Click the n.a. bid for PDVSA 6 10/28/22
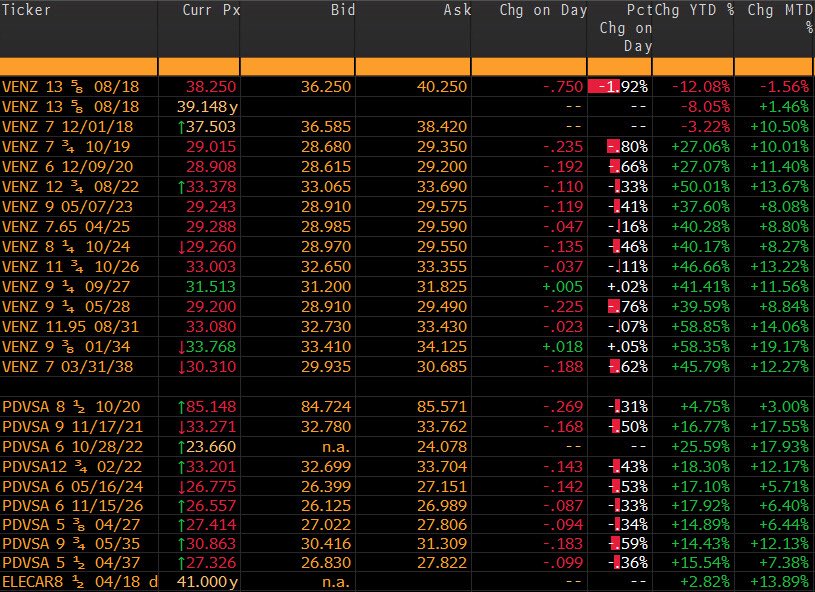 click(x=336, y=446)
